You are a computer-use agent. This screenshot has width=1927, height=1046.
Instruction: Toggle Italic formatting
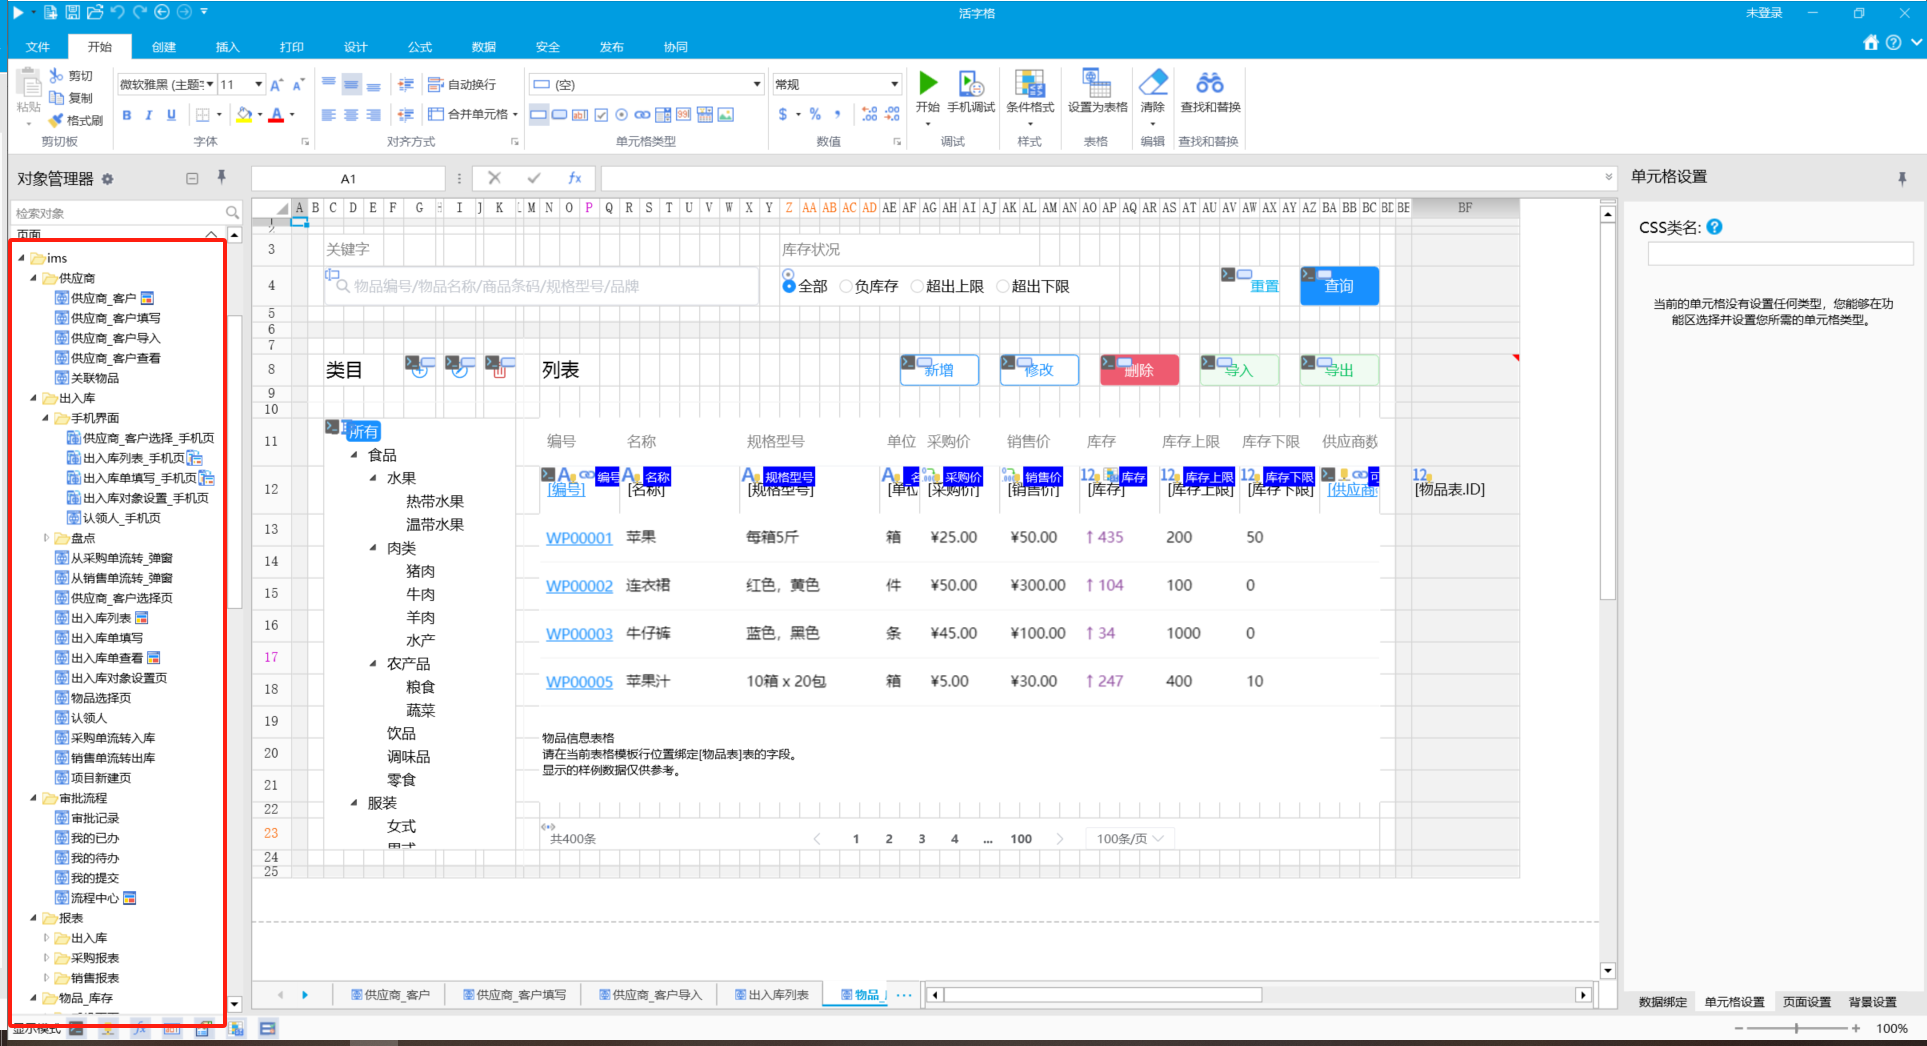pos(149,115)
